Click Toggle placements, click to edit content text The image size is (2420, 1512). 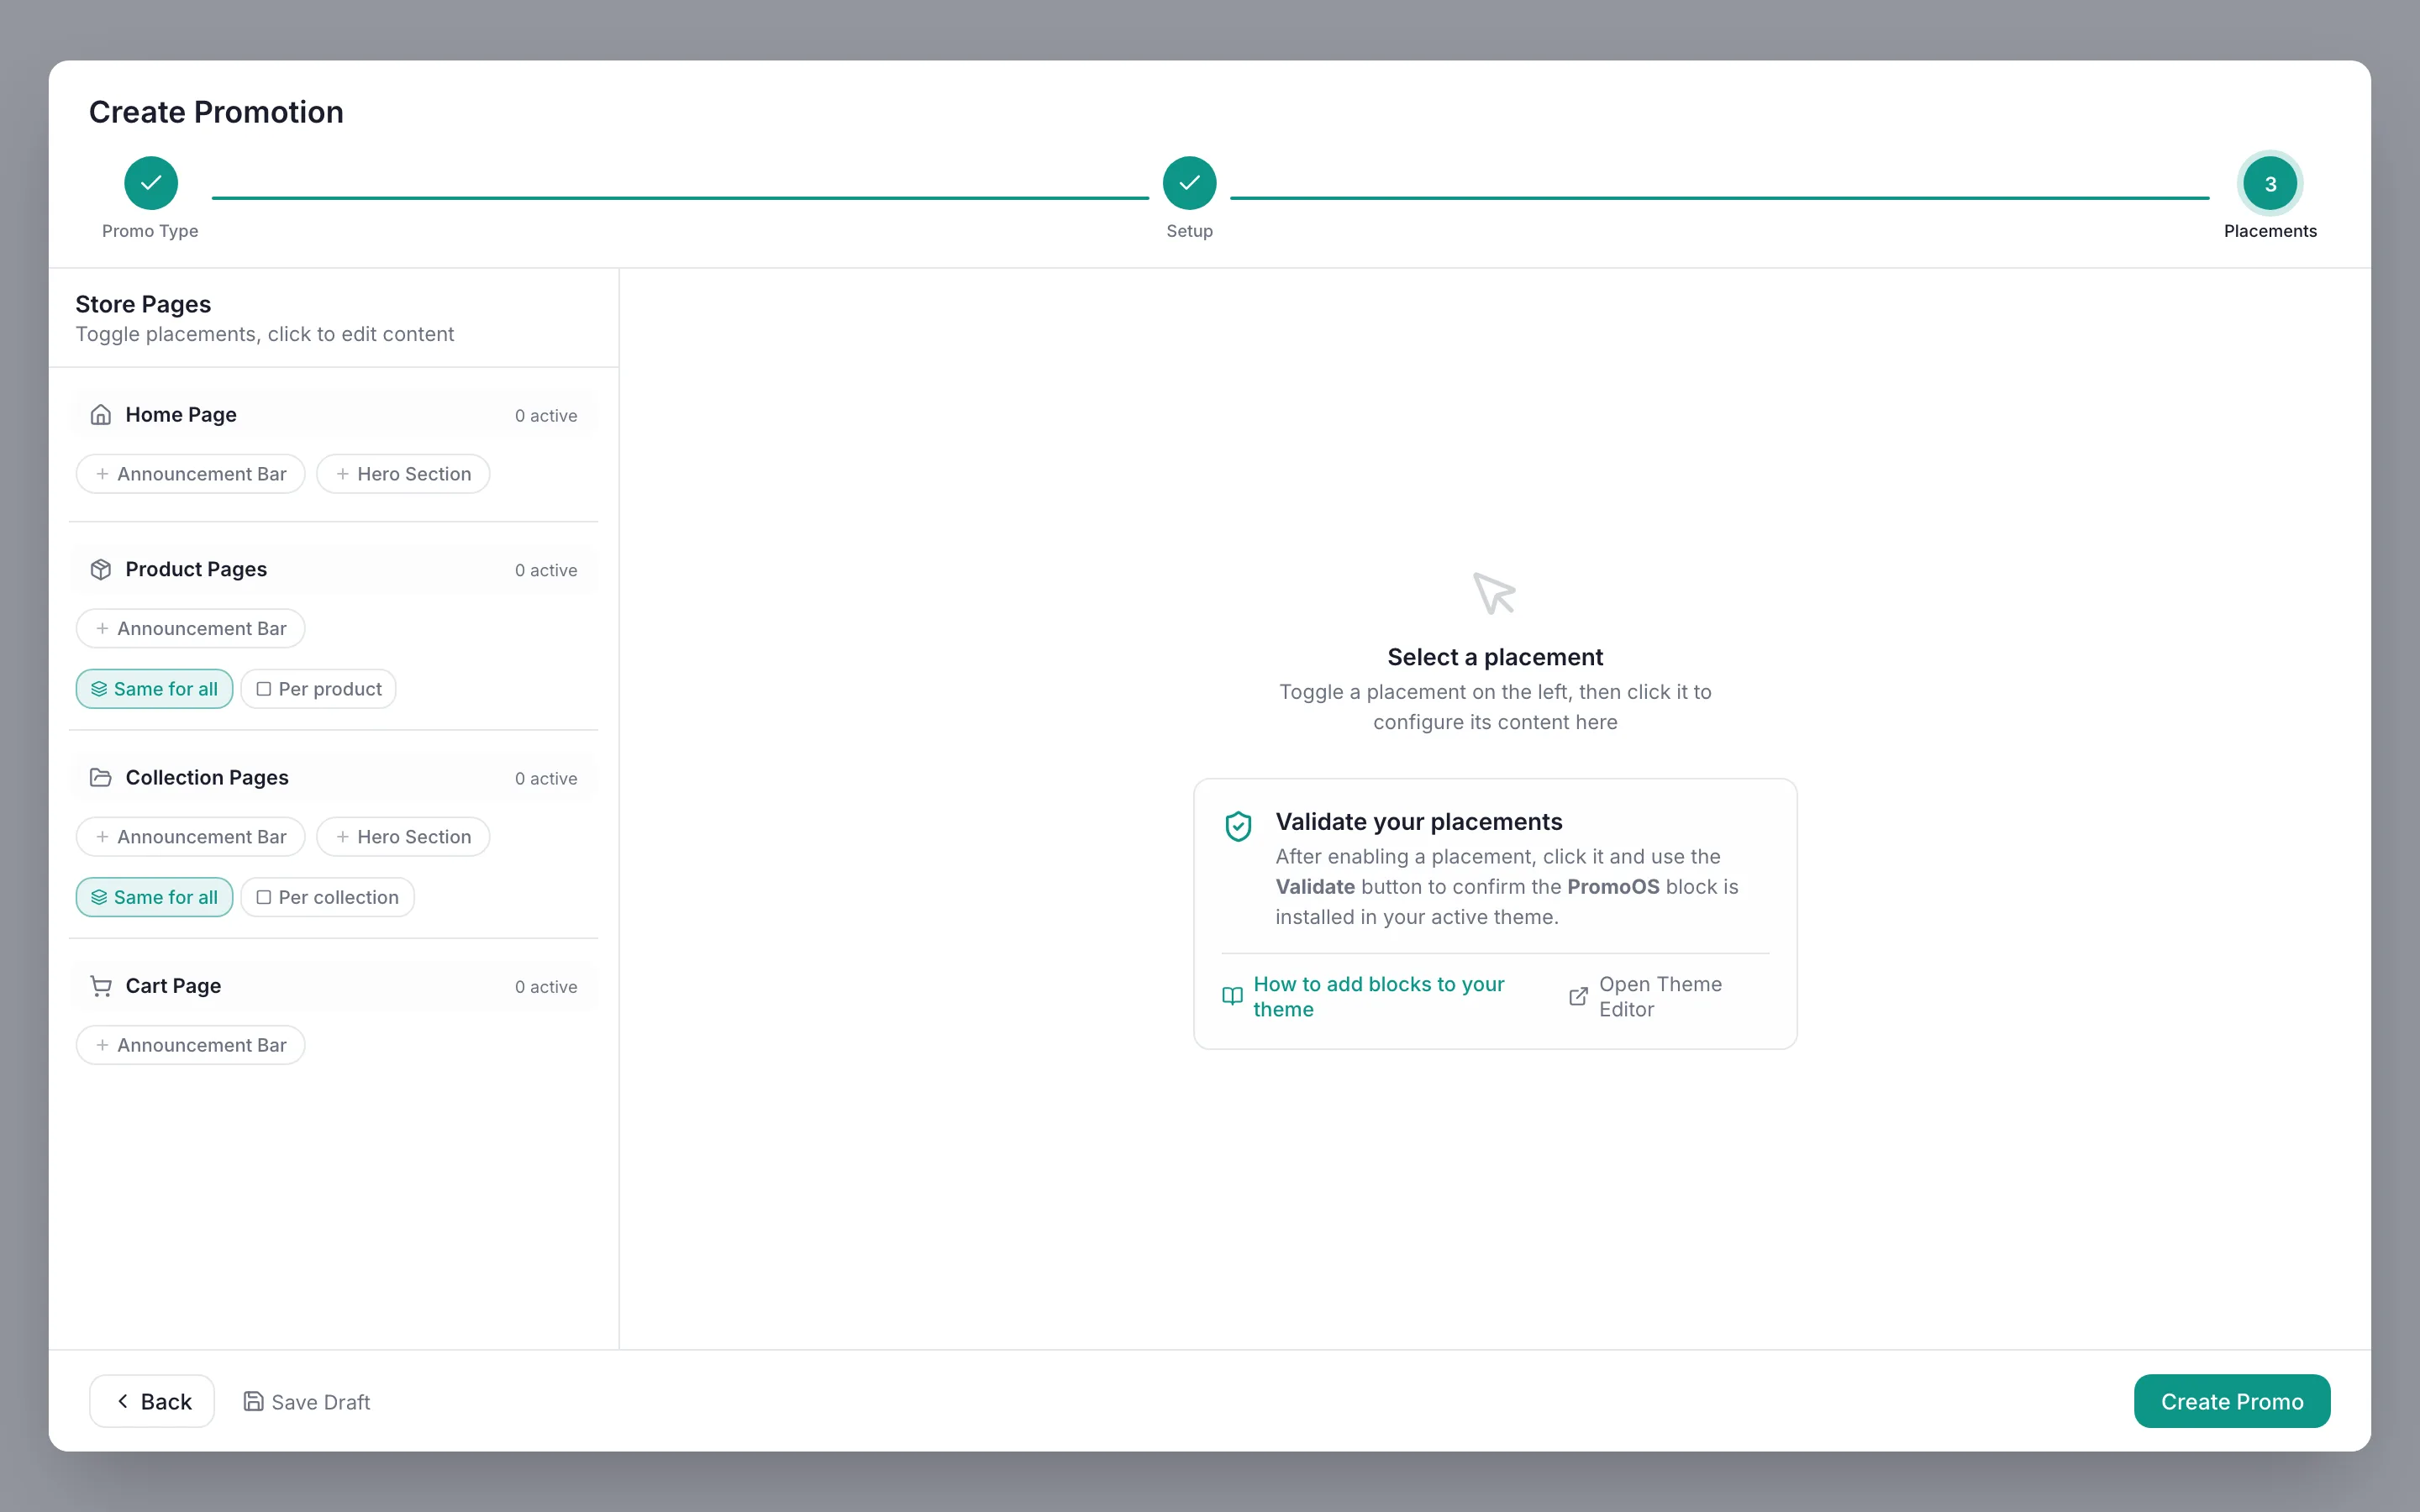(x=265, y=334)
